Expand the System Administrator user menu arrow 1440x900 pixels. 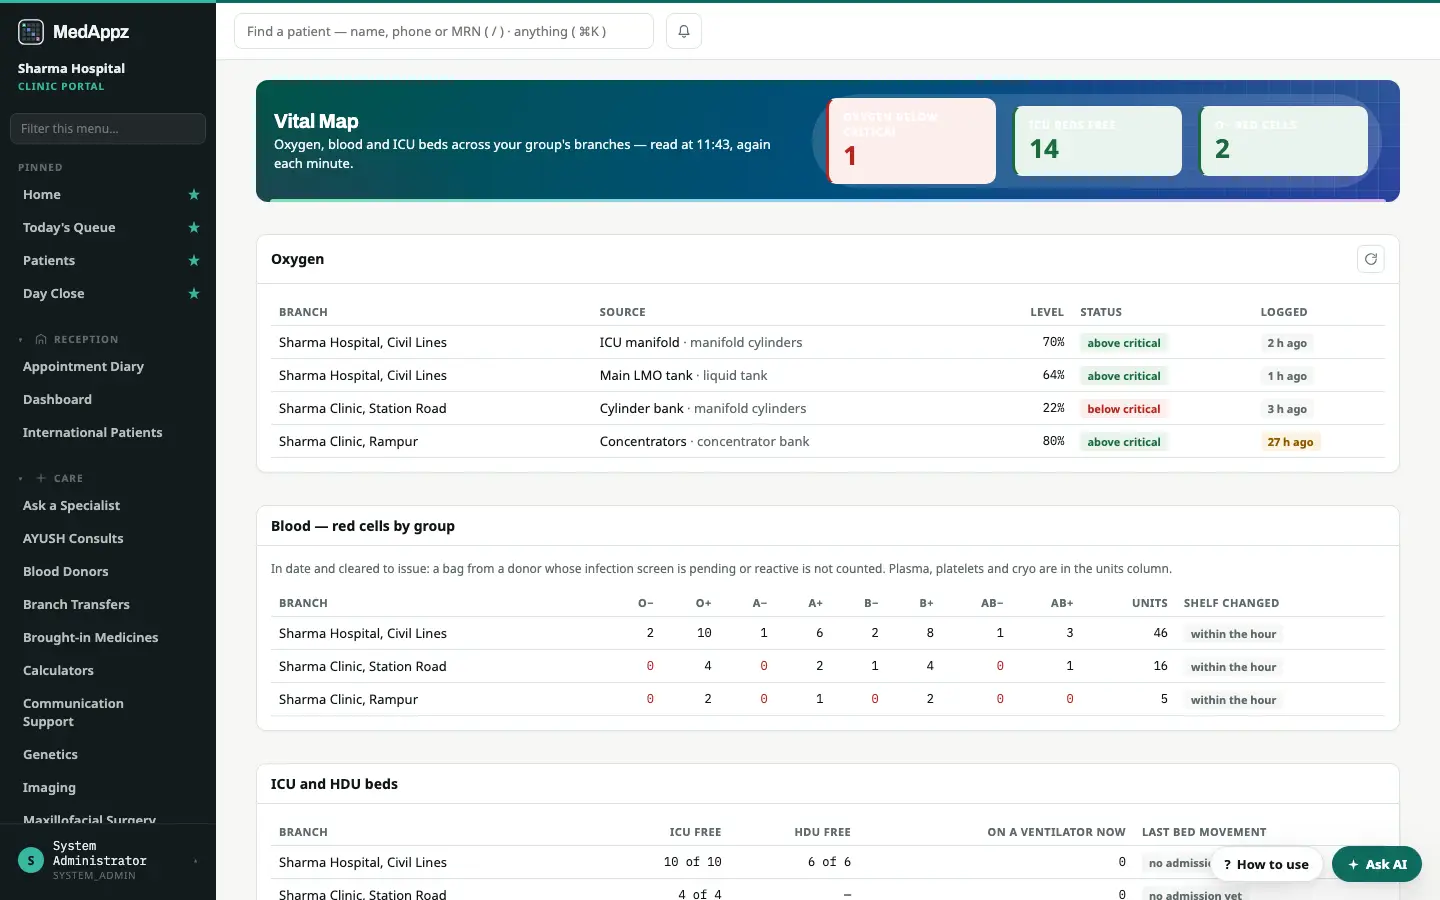(196, 861)
